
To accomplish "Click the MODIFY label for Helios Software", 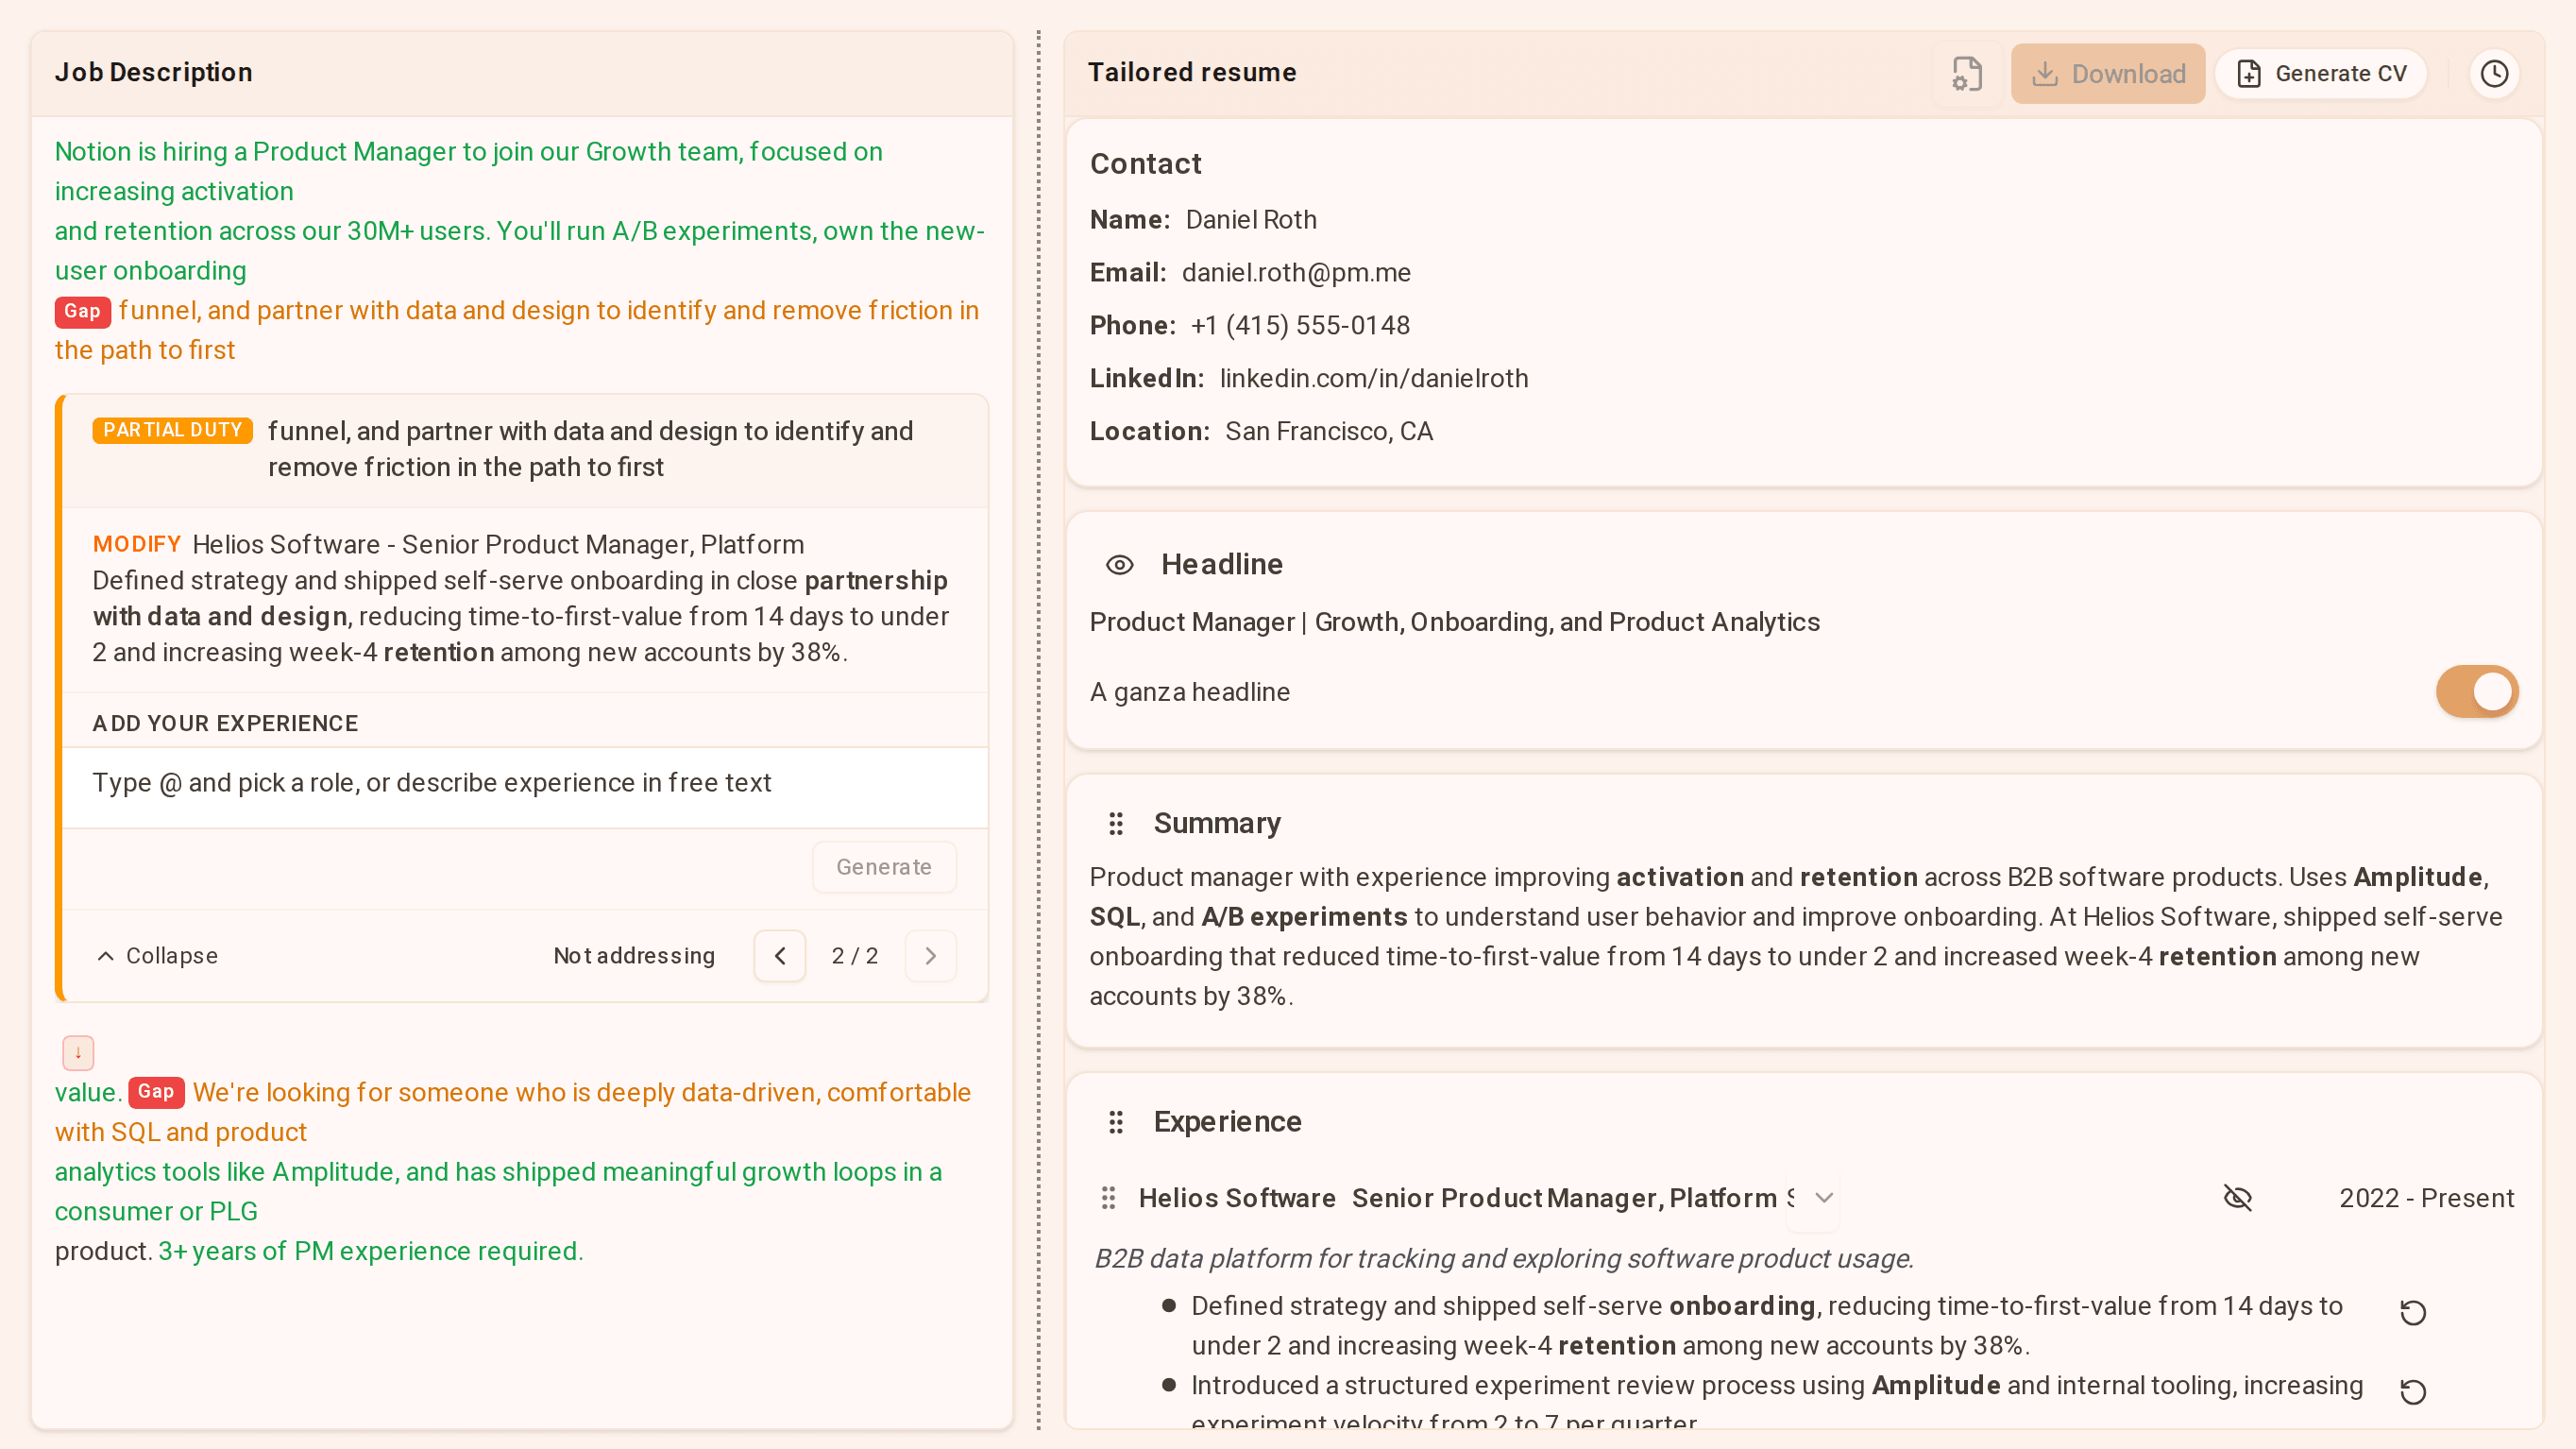I will pyautogui.click(x=137, y=545).
